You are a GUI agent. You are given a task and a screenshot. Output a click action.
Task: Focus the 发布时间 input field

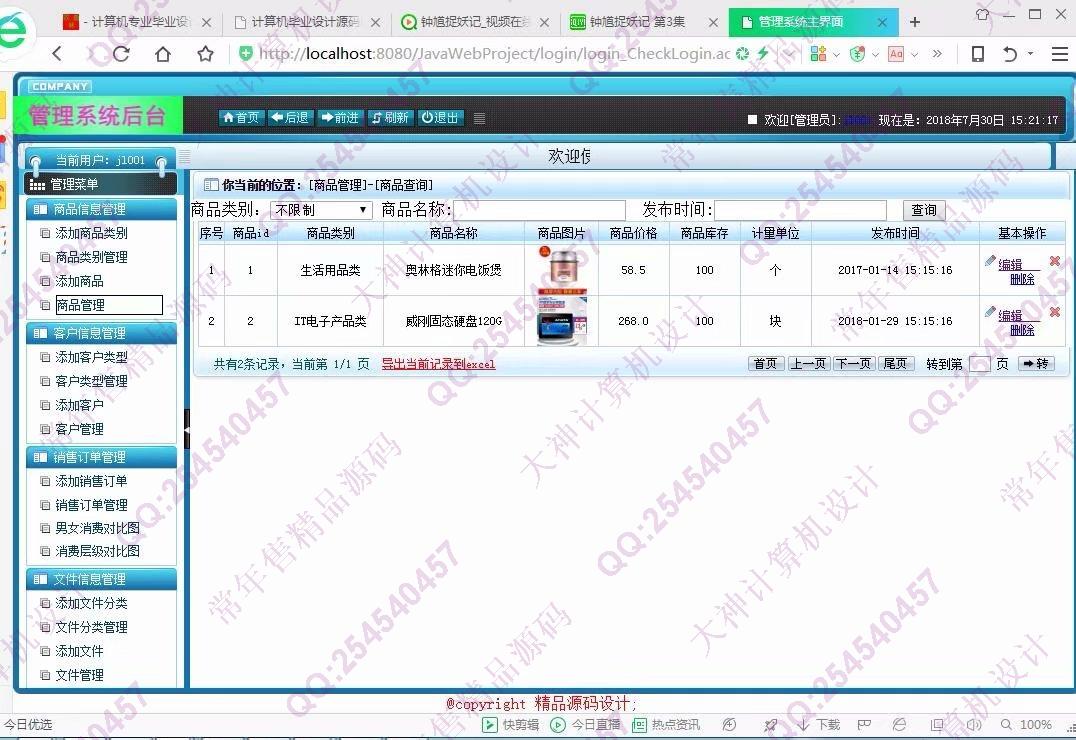[x=800, y=210]
